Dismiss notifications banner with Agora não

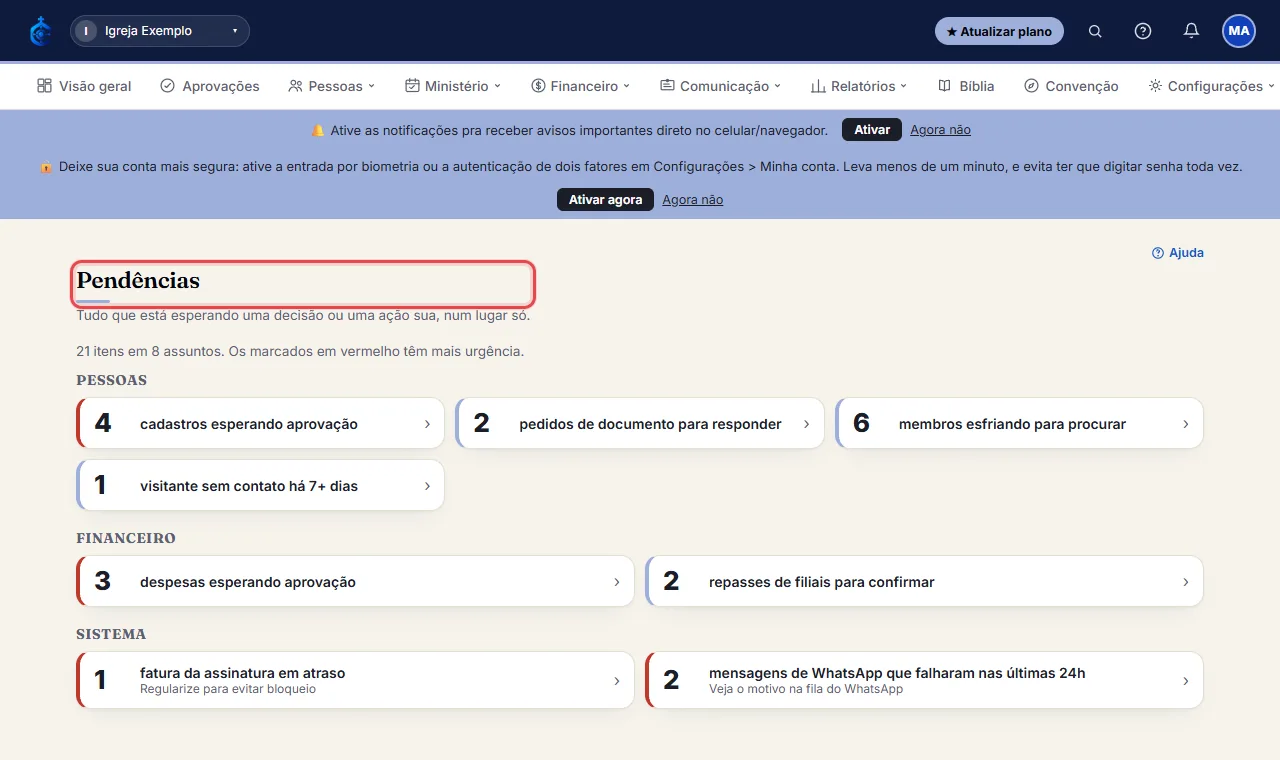tap(940, 130)
